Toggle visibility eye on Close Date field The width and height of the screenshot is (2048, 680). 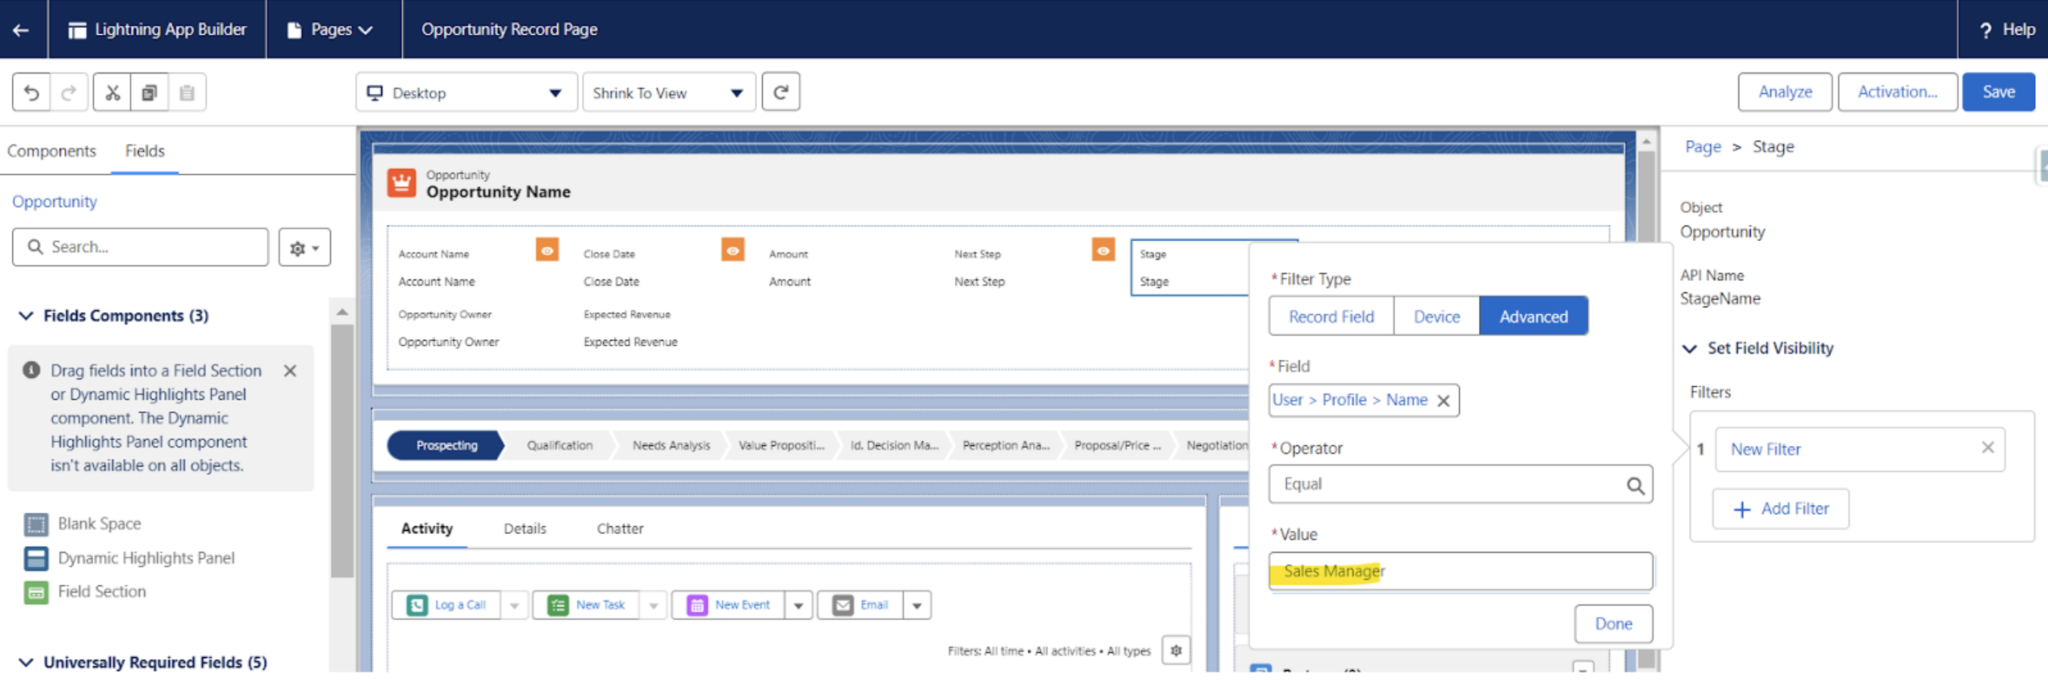[733, 250]
